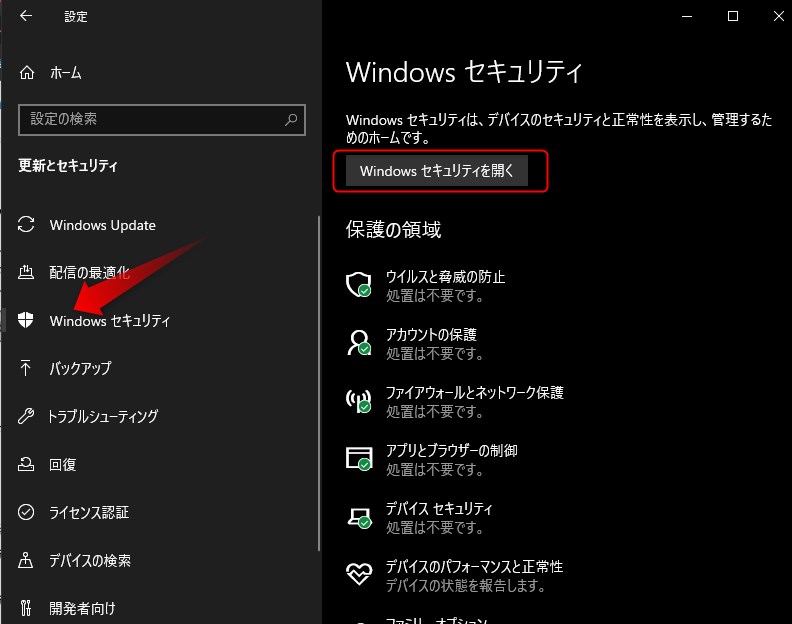Image resolution: width=792 pixels, height=624 pixels.
Task: Click the device security laptop icon
Action: click(x=360, y=517)
